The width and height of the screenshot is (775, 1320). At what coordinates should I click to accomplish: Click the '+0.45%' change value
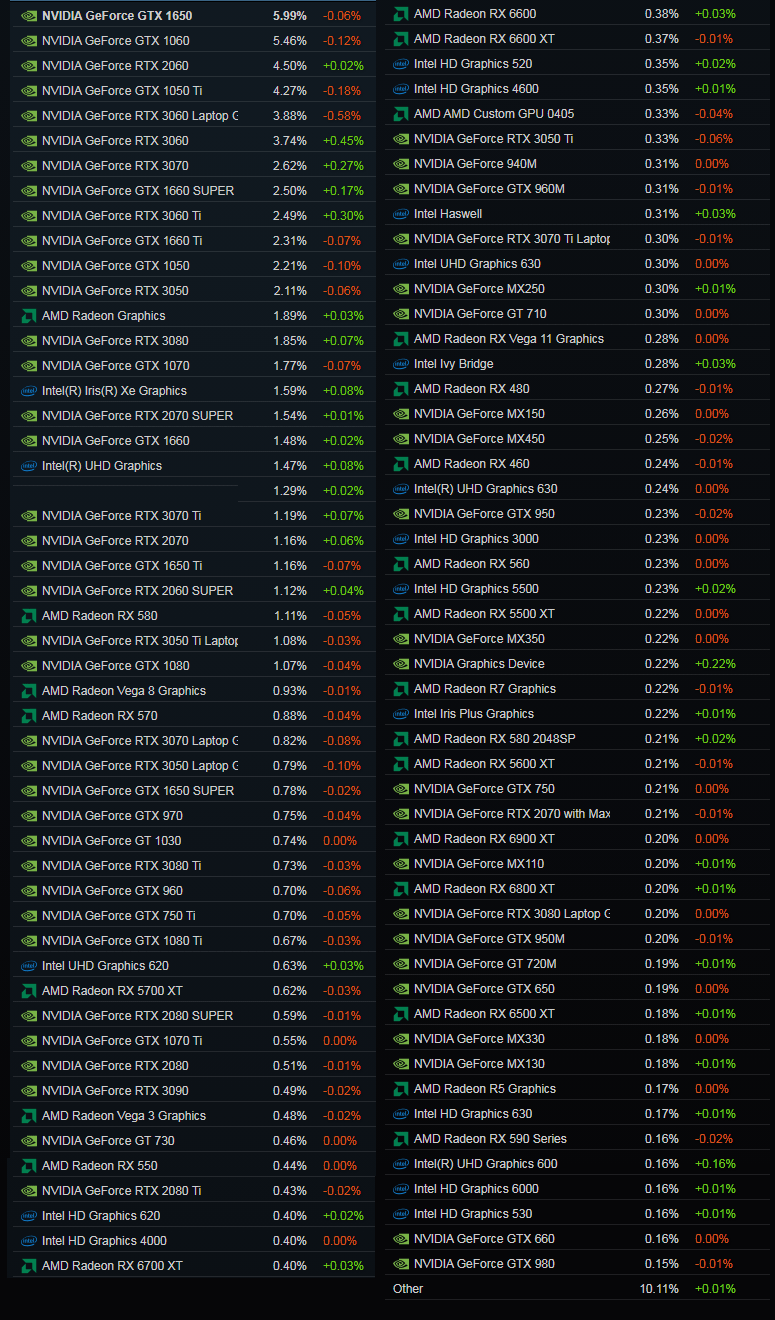(x=342, y=141)
